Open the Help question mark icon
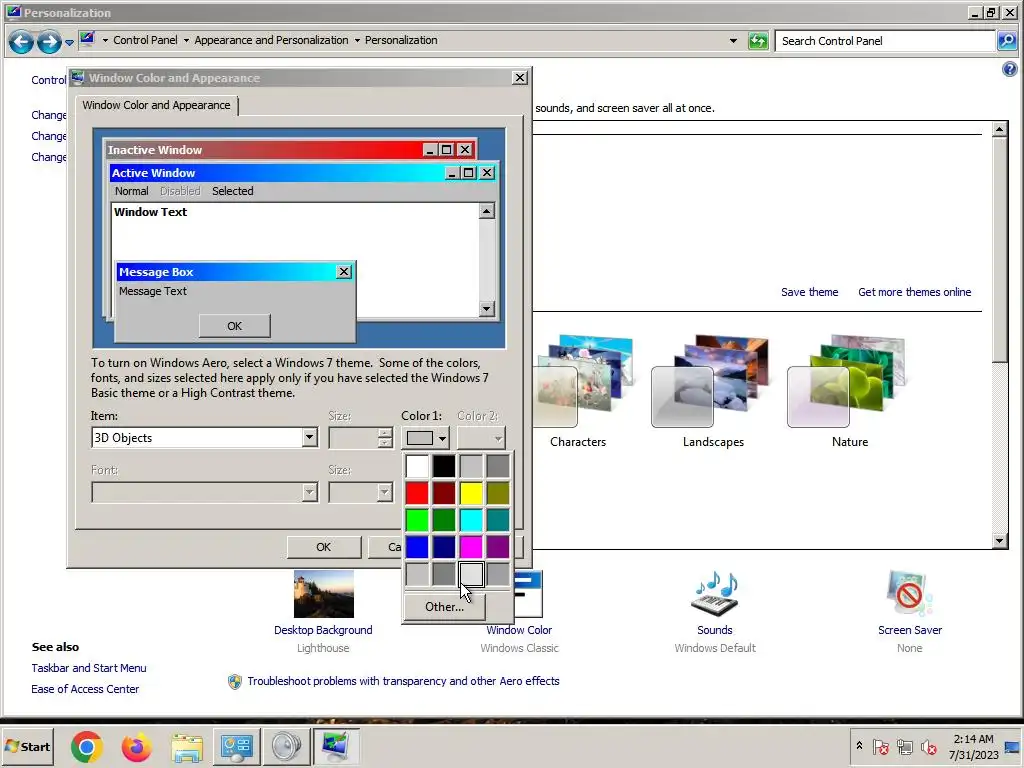 [1009, 69]
